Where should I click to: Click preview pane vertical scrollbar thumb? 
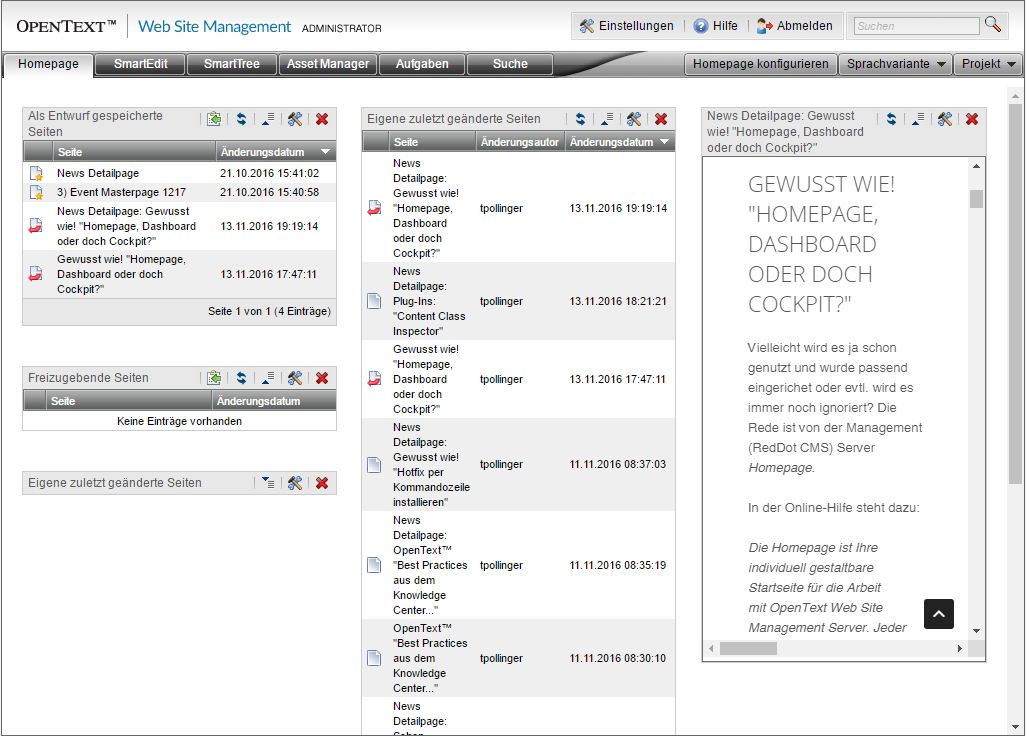click(x=976, y=198)
